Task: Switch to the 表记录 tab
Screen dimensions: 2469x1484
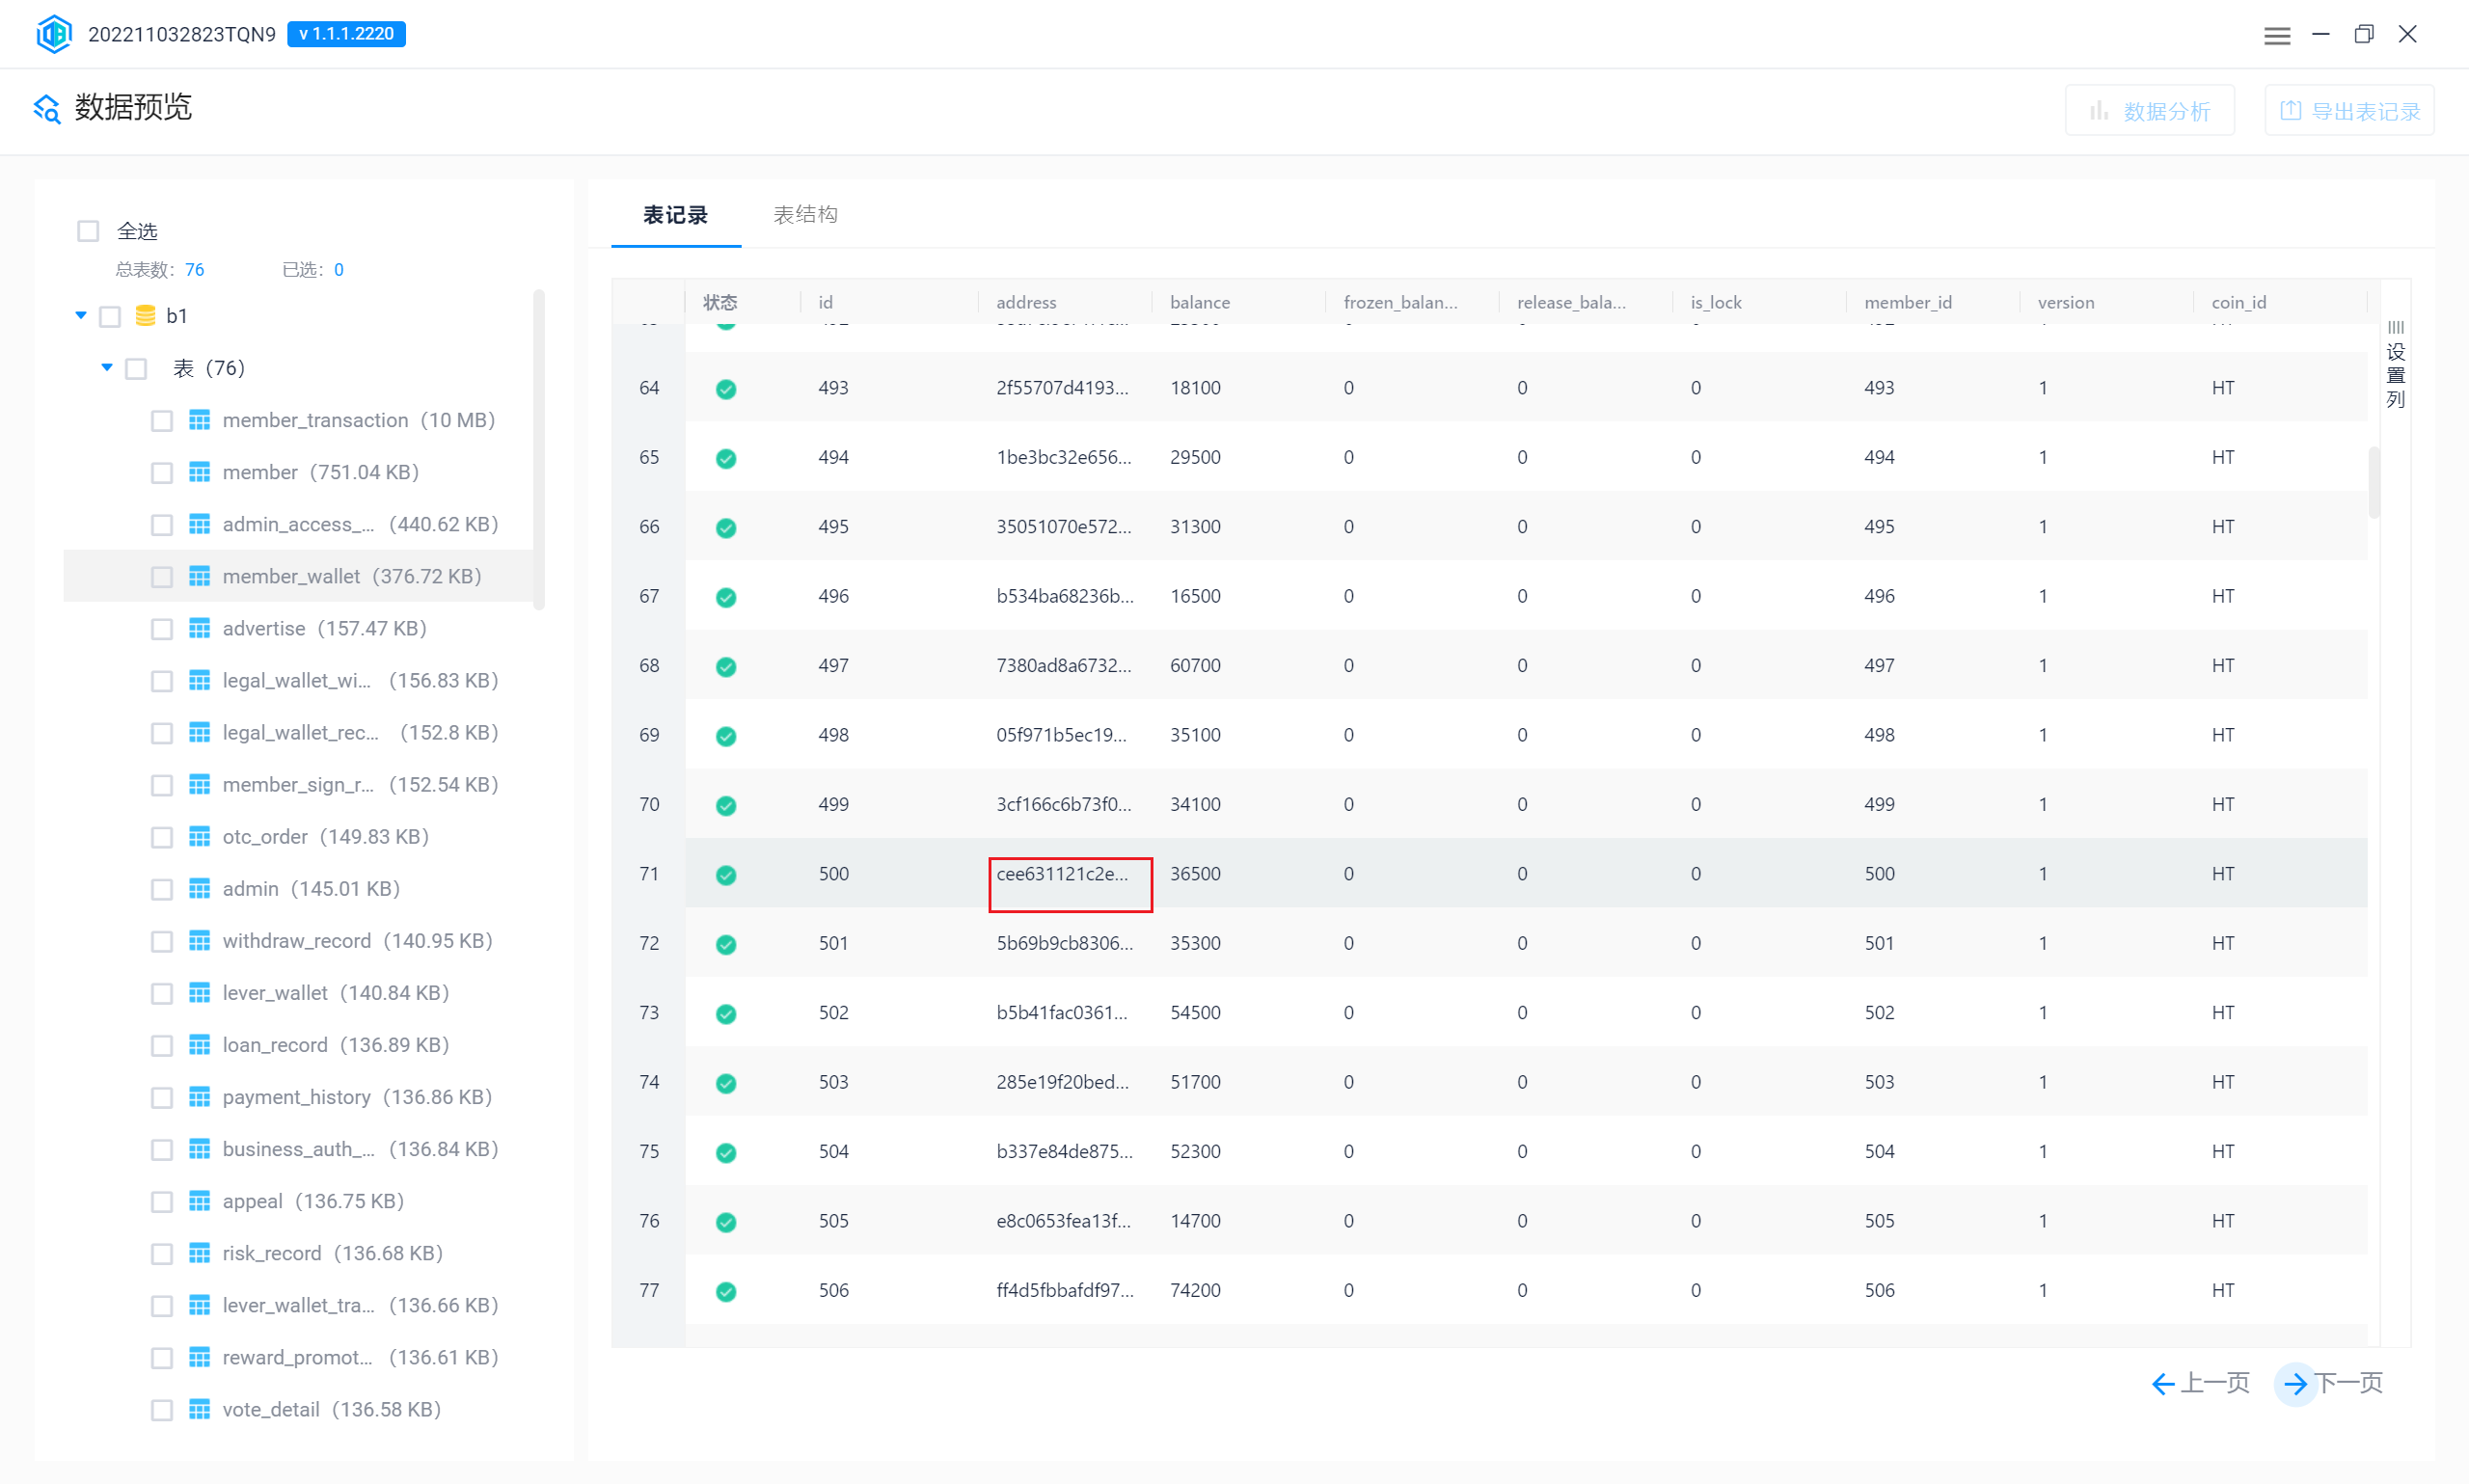Action: [x=675, y=215]
